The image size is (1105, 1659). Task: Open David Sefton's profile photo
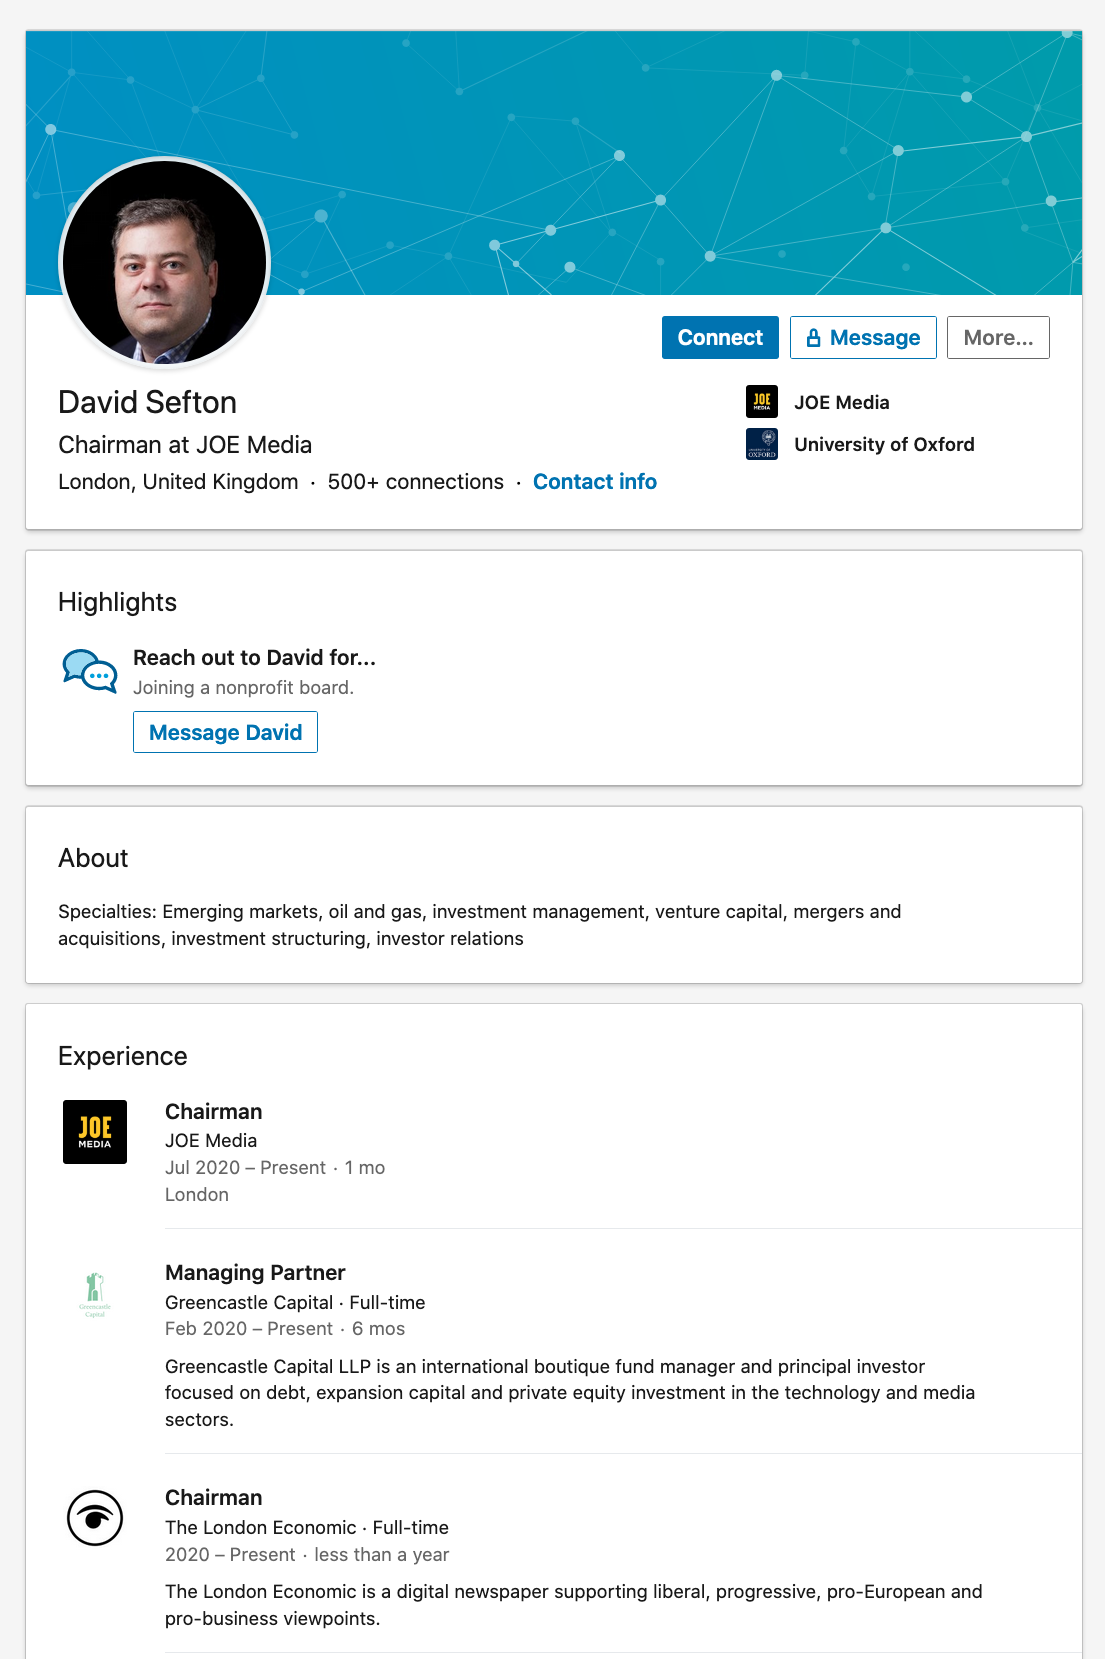165,262
